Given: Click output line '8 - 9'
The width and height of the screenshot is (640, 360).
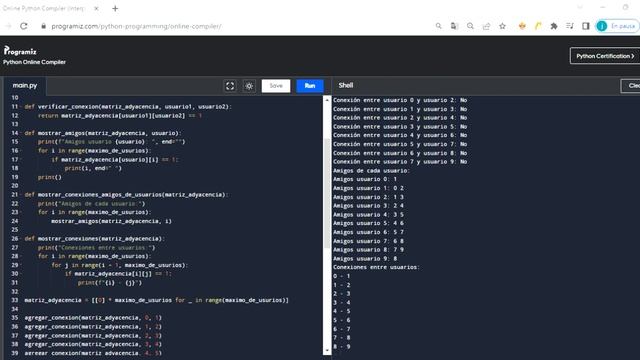Looking at the screenshot, I should tap(342, 347).
